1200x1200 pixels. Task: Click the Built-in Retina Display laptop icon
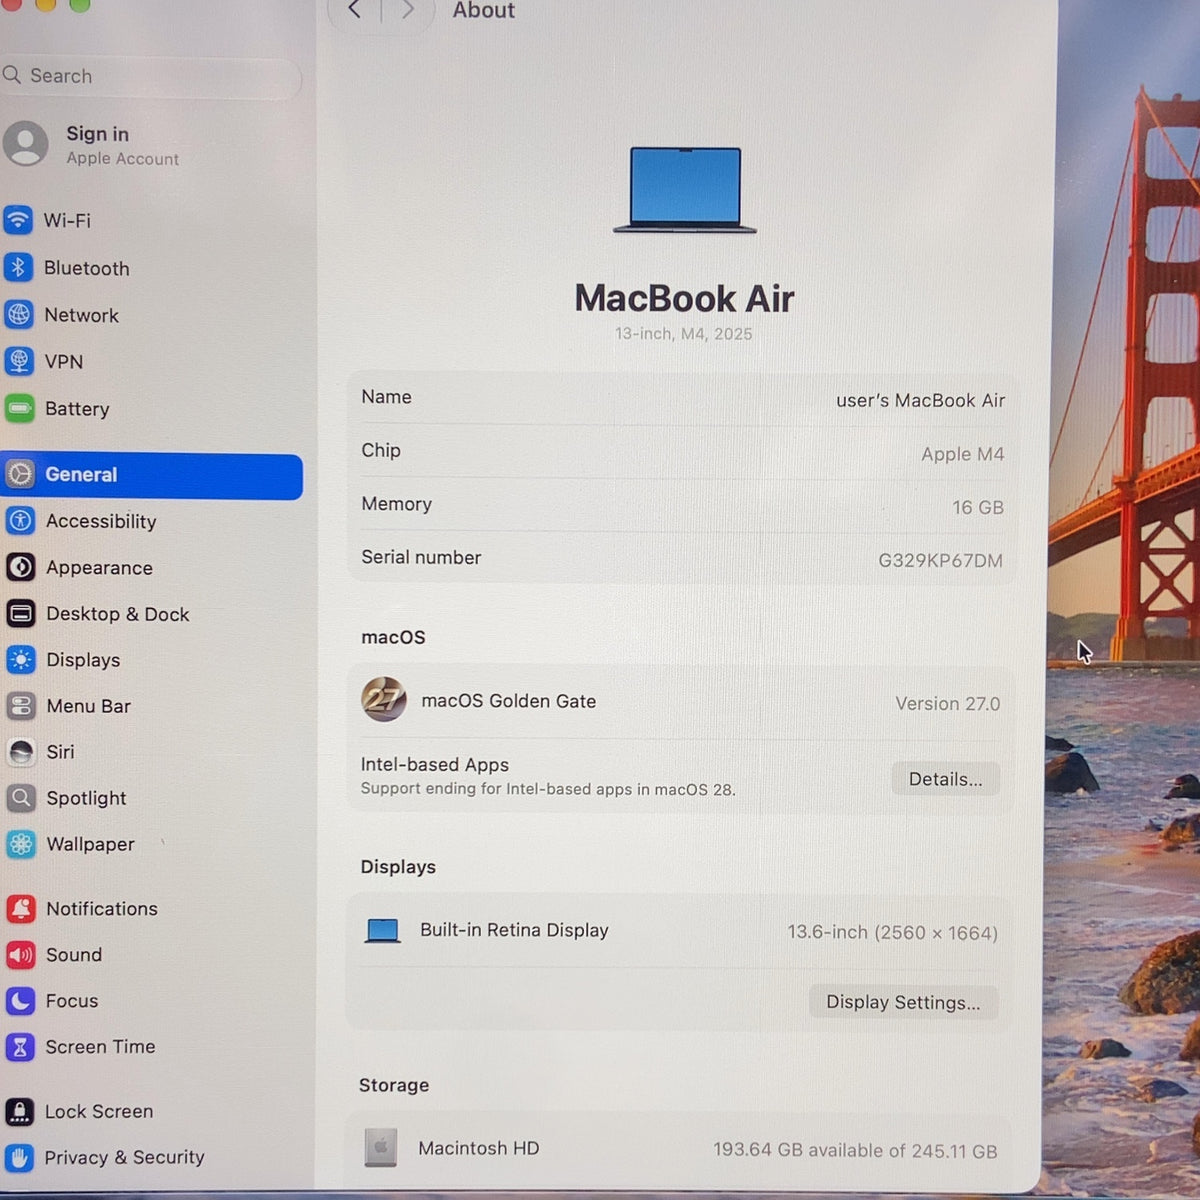coord(383,931)
